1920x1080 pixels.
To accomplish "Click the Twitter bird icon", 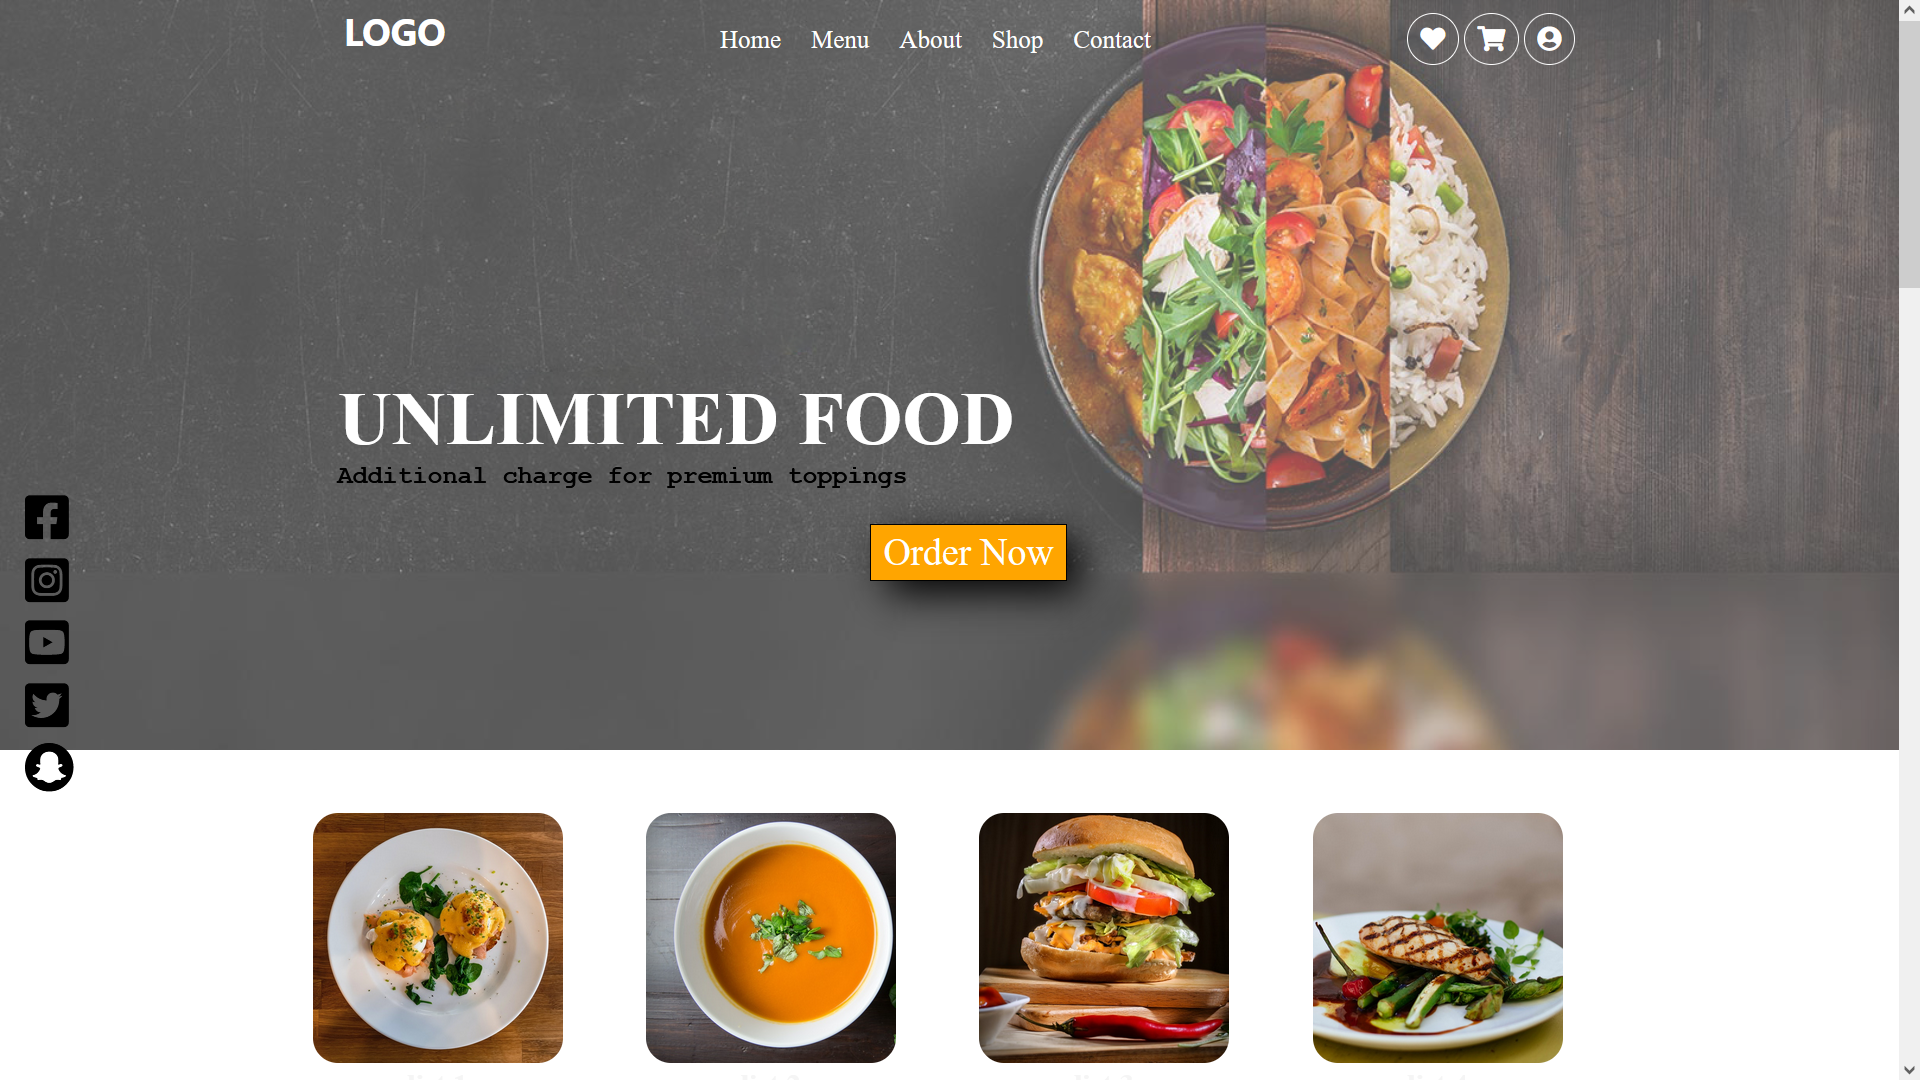I will point(47,705).
